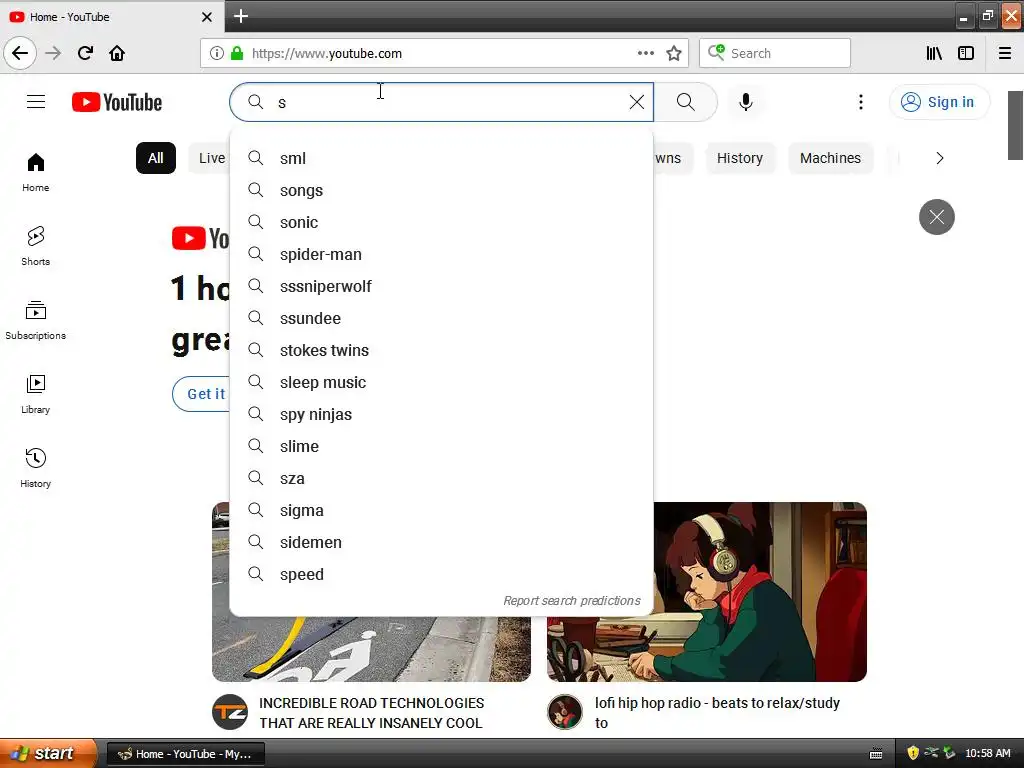
Task: Choose the 'spider-man' suggestion
Action: 441,254
